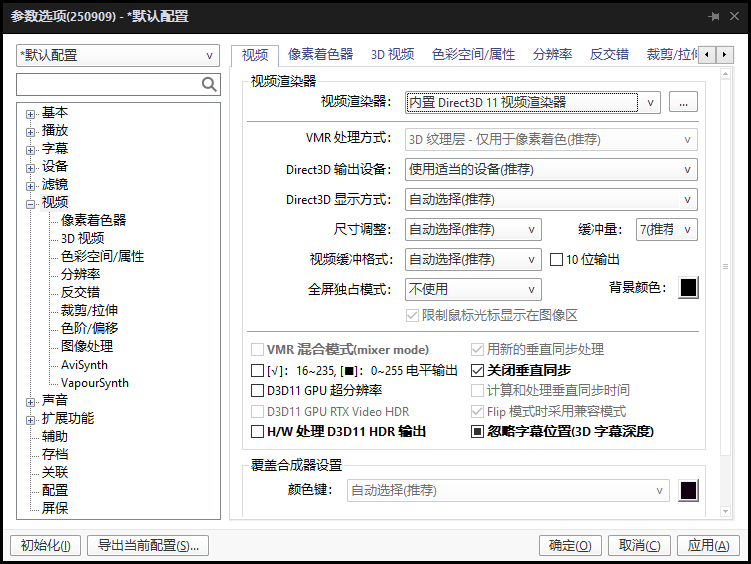The image size is (751, 564).
Task: Toggle the 关闭垂直同步 checkbox
Action: click(478, 370)
